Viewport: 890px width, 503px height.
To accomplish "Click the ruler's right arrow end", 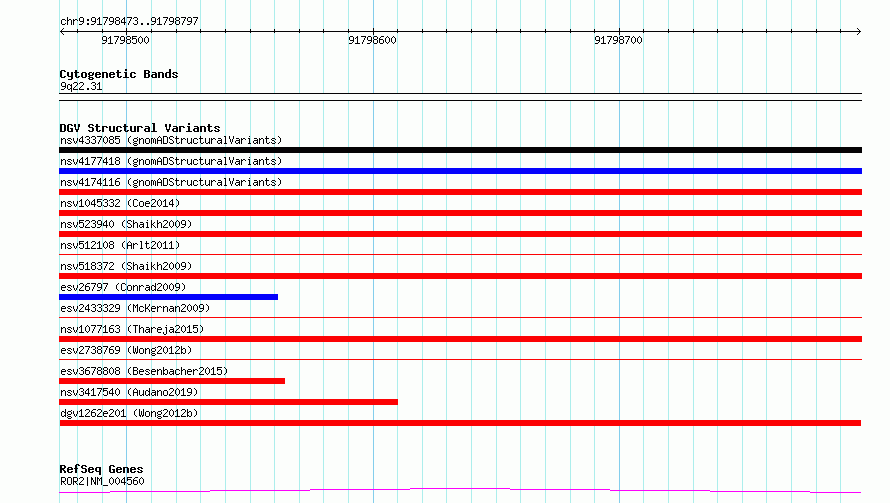I will (859, 32).
